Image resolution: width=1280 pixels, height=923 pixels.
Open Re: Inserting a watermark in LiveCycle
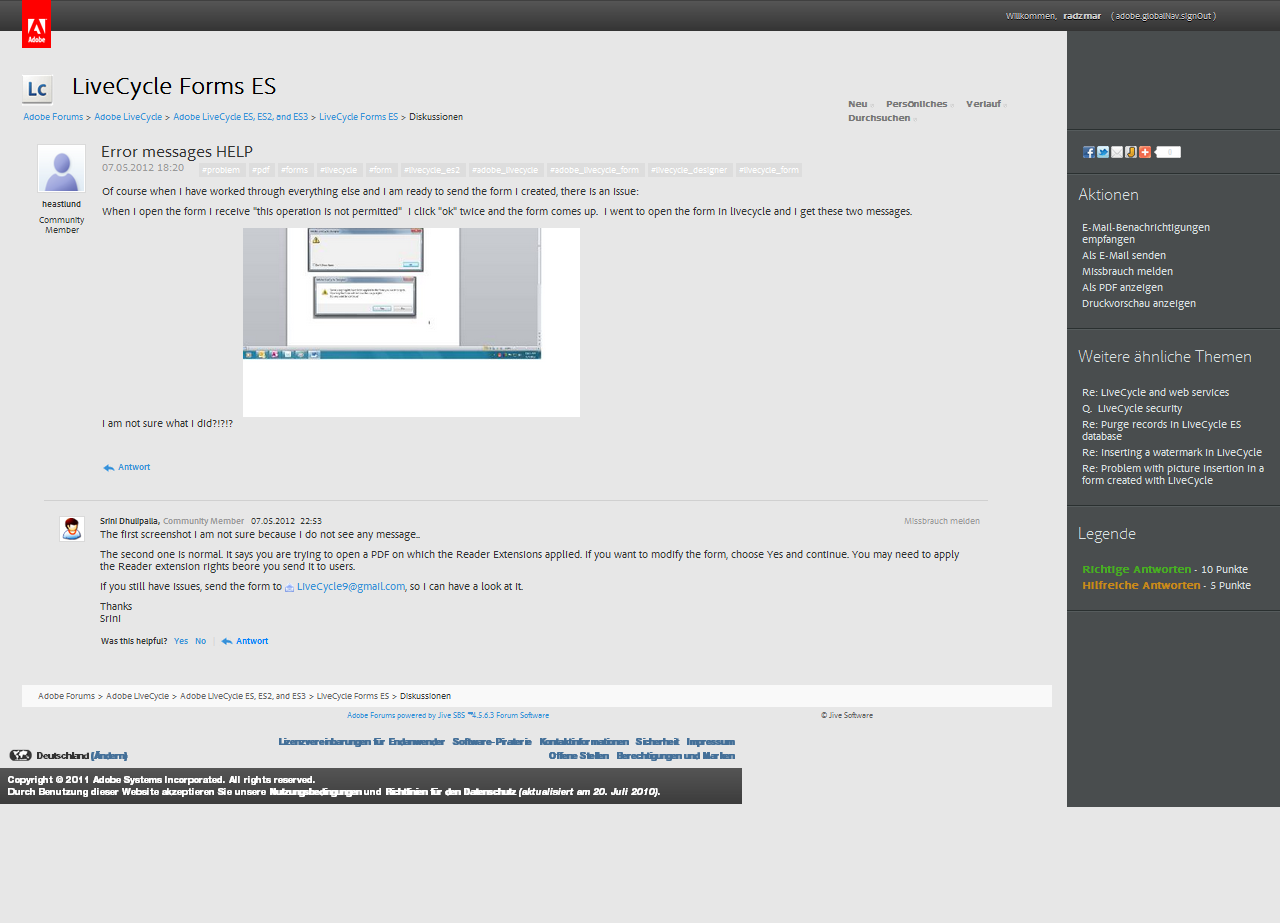coord(1172,452)
